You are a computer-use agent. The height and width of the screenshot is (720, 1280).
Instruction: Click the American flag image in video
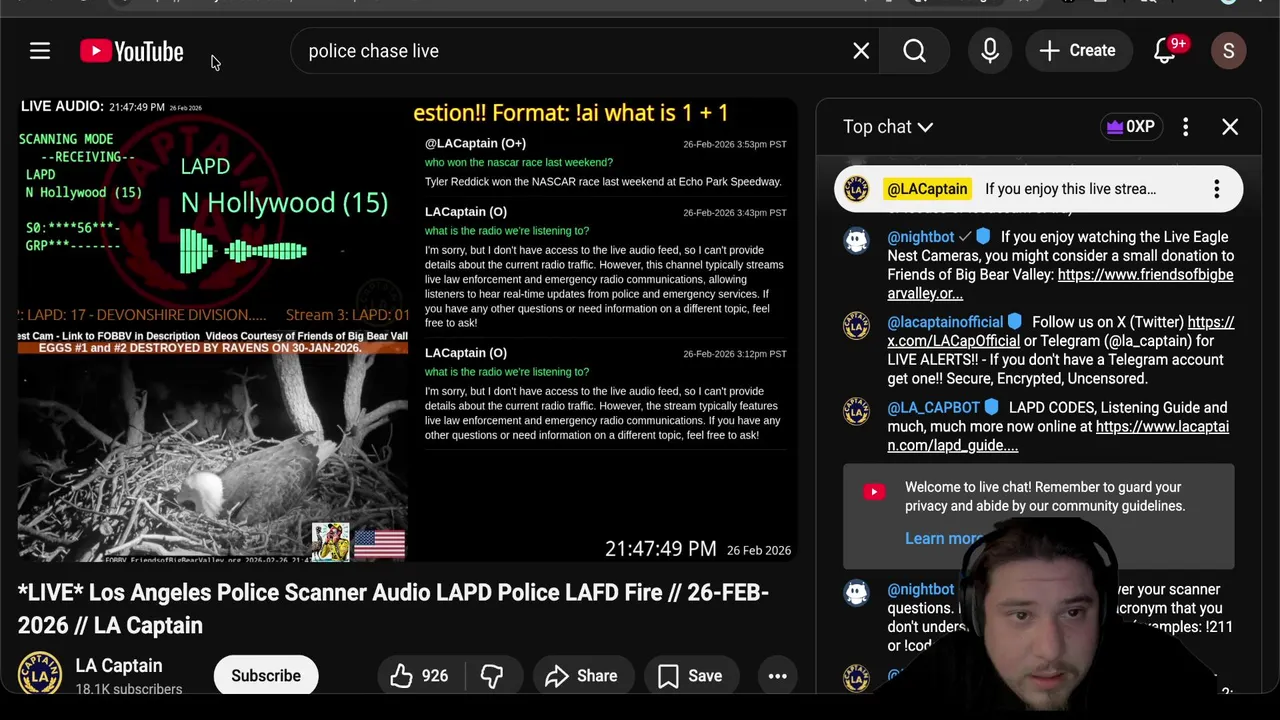379,543
